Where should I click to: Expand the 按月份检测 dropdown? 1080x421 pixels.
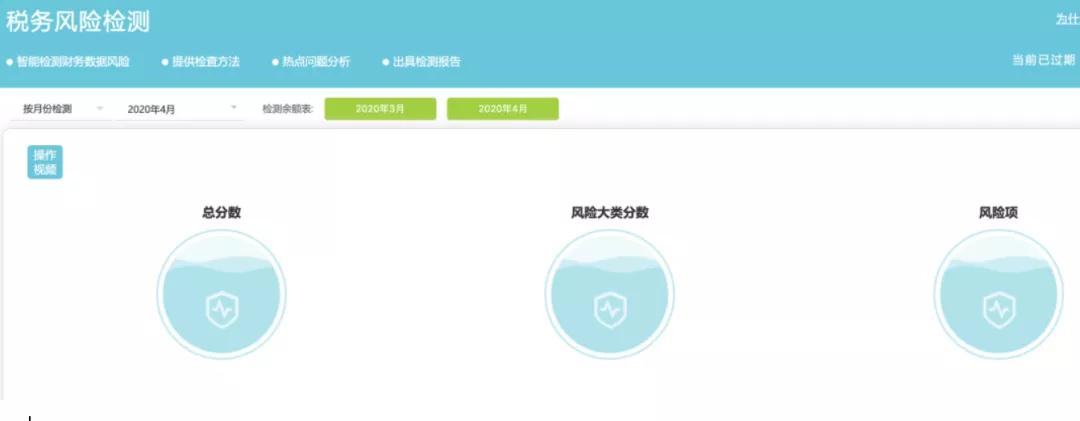62,109
